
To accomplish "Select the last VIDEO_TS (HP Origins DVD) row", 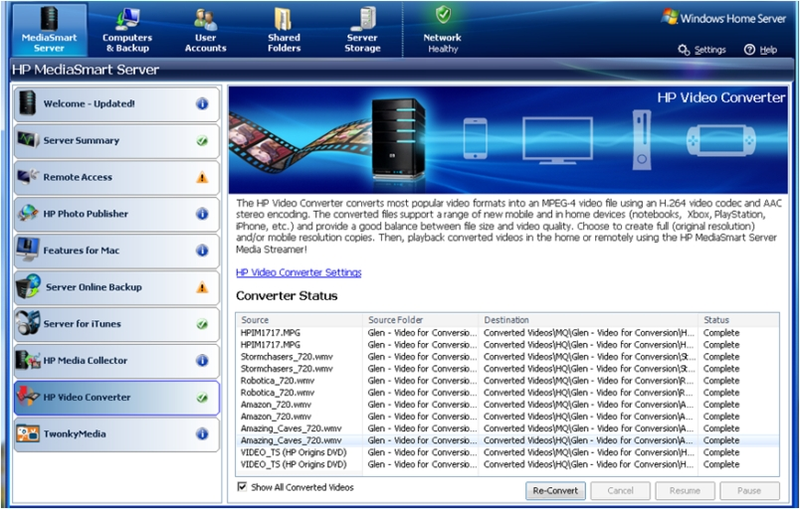I will (508, 465).
